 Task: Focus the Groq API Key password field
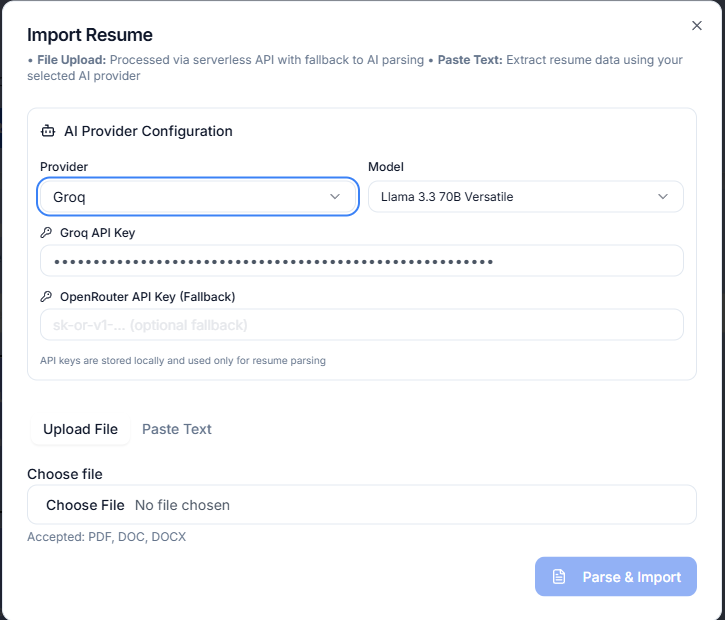click(x=361, y=261)
